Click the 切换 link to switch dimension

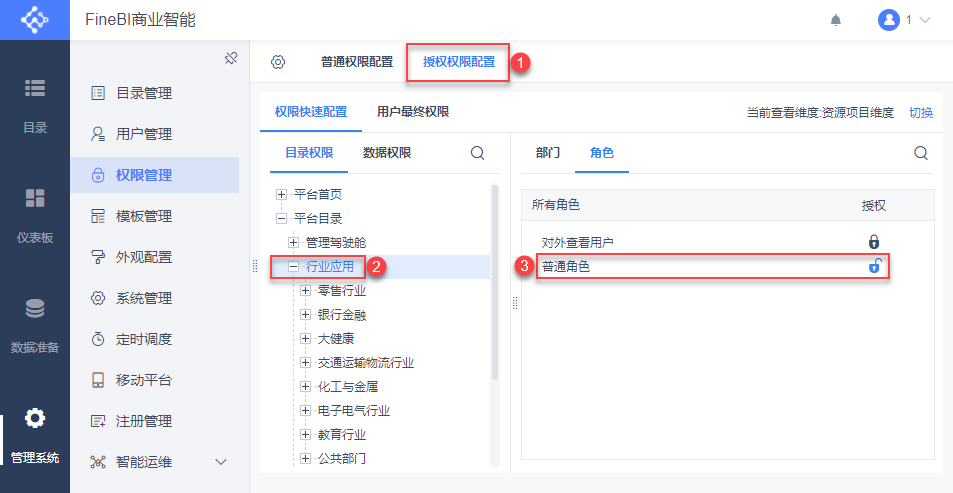[x=921, y=112]
